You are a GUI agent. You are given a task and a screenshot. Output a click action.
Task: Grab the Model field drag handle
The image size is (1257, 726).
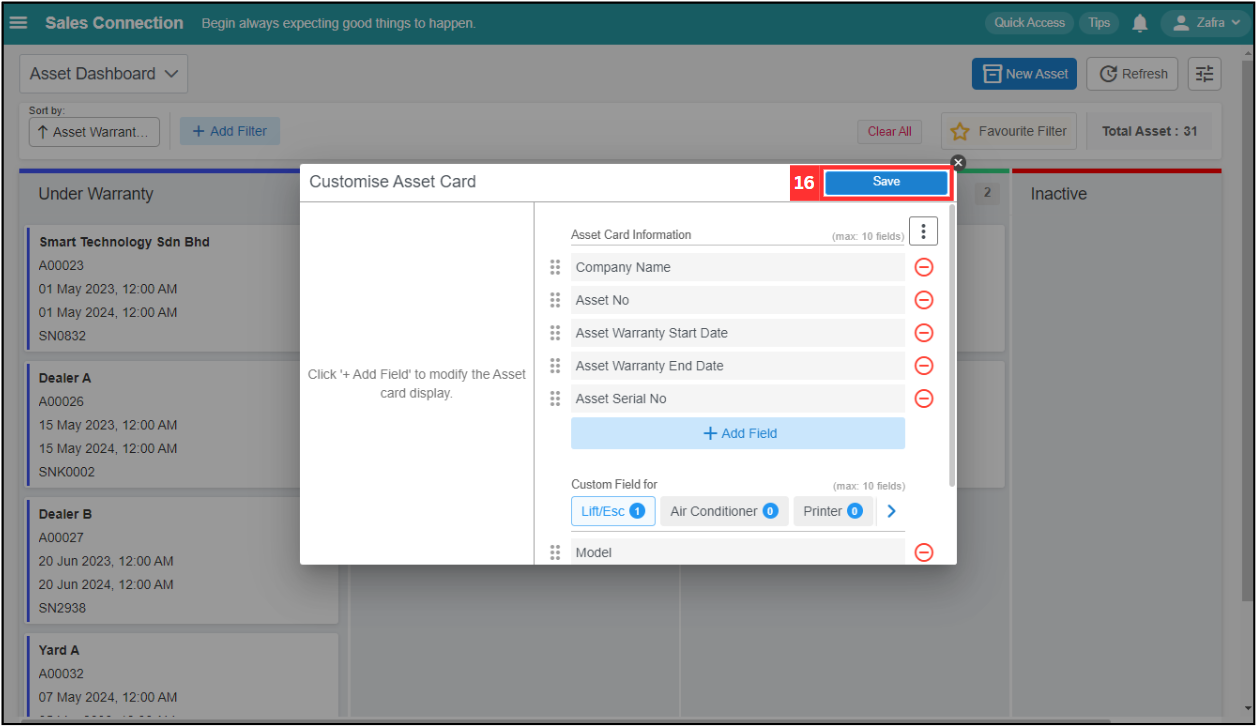[x=555, y=552]
